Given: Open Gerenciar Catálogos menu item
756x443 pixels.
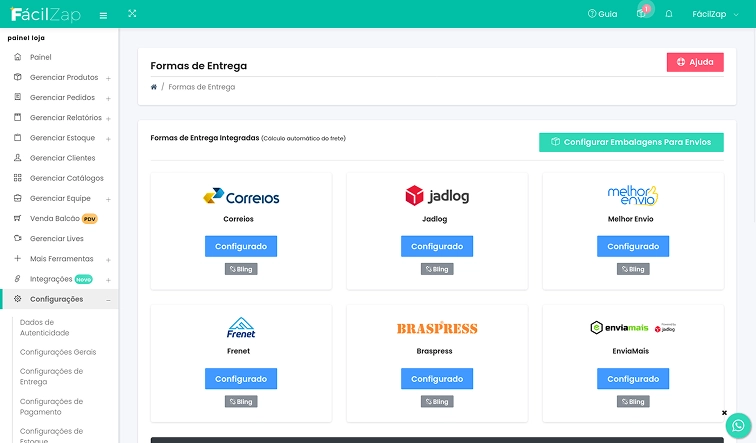Looking at the screenshot, I should click(x=67, y=178).
